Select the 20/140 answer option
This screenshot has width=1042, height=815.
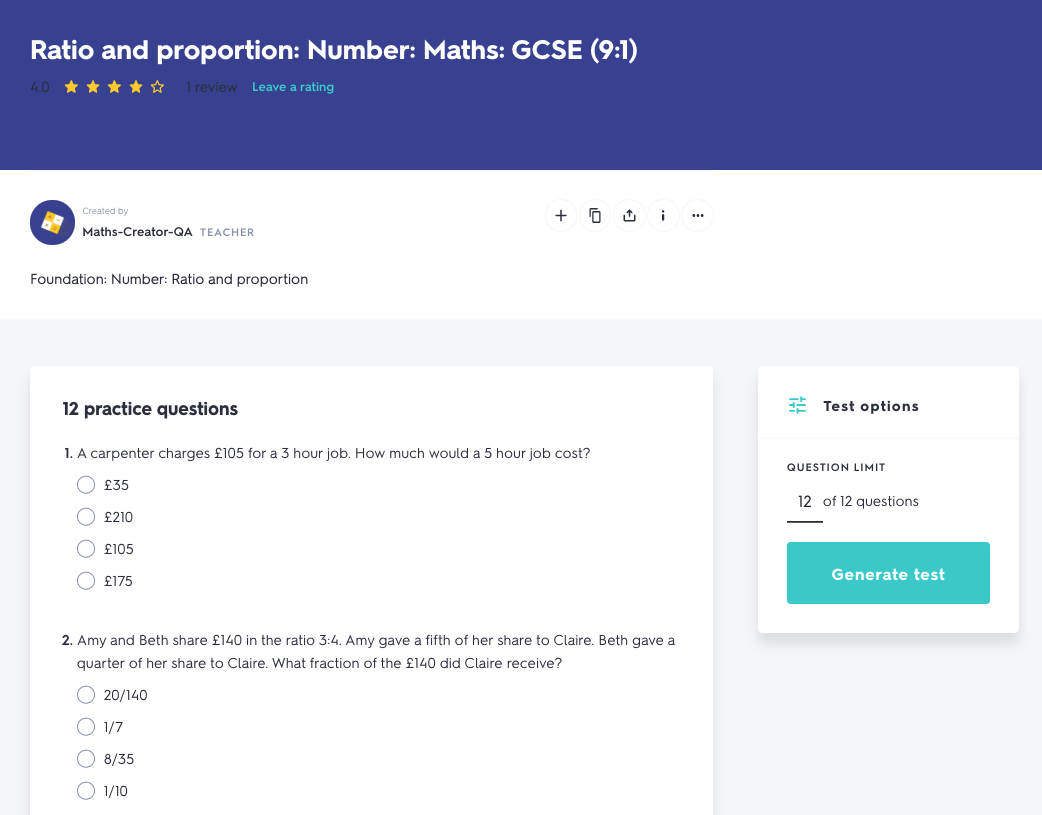86,694
